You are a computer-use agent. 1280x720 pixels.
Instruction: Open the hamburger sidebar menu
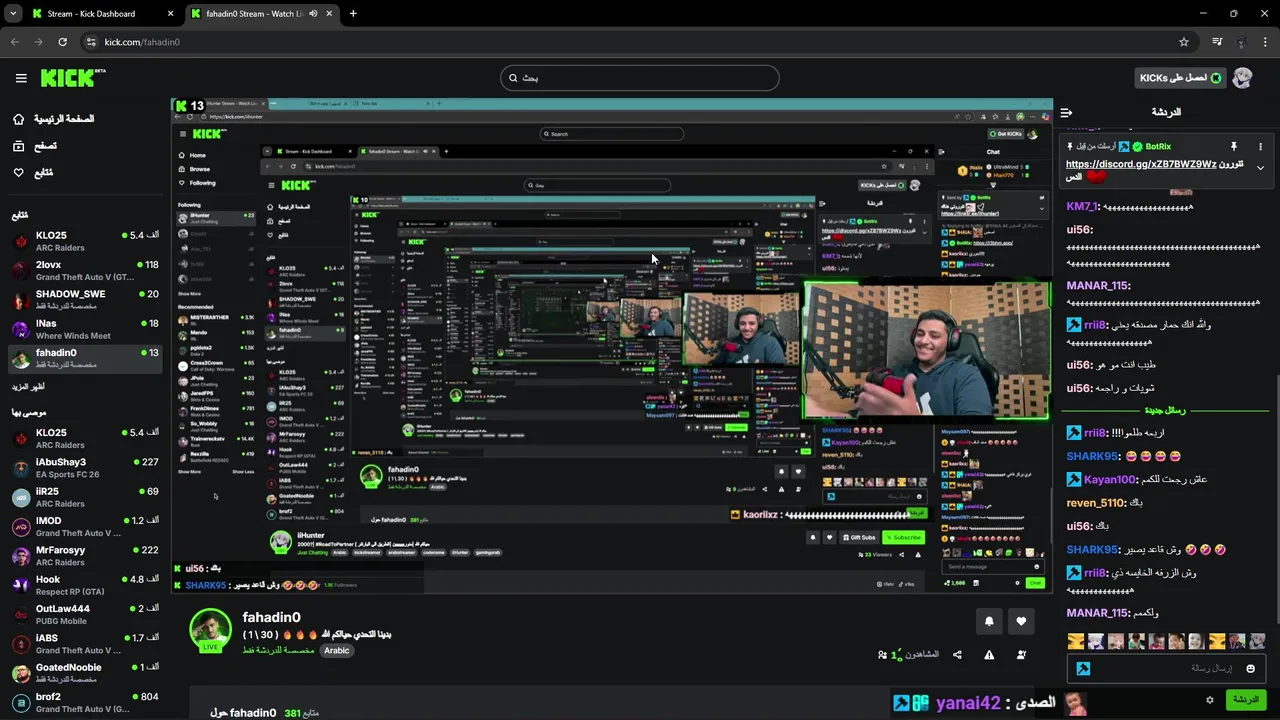21,78
